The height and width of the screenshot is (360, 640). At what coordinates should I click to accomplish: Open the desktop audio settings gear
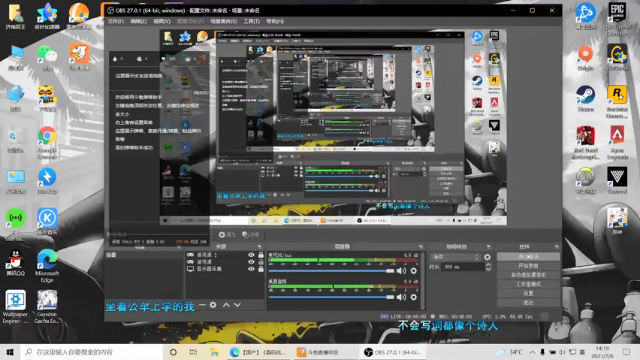pos(413,297)
